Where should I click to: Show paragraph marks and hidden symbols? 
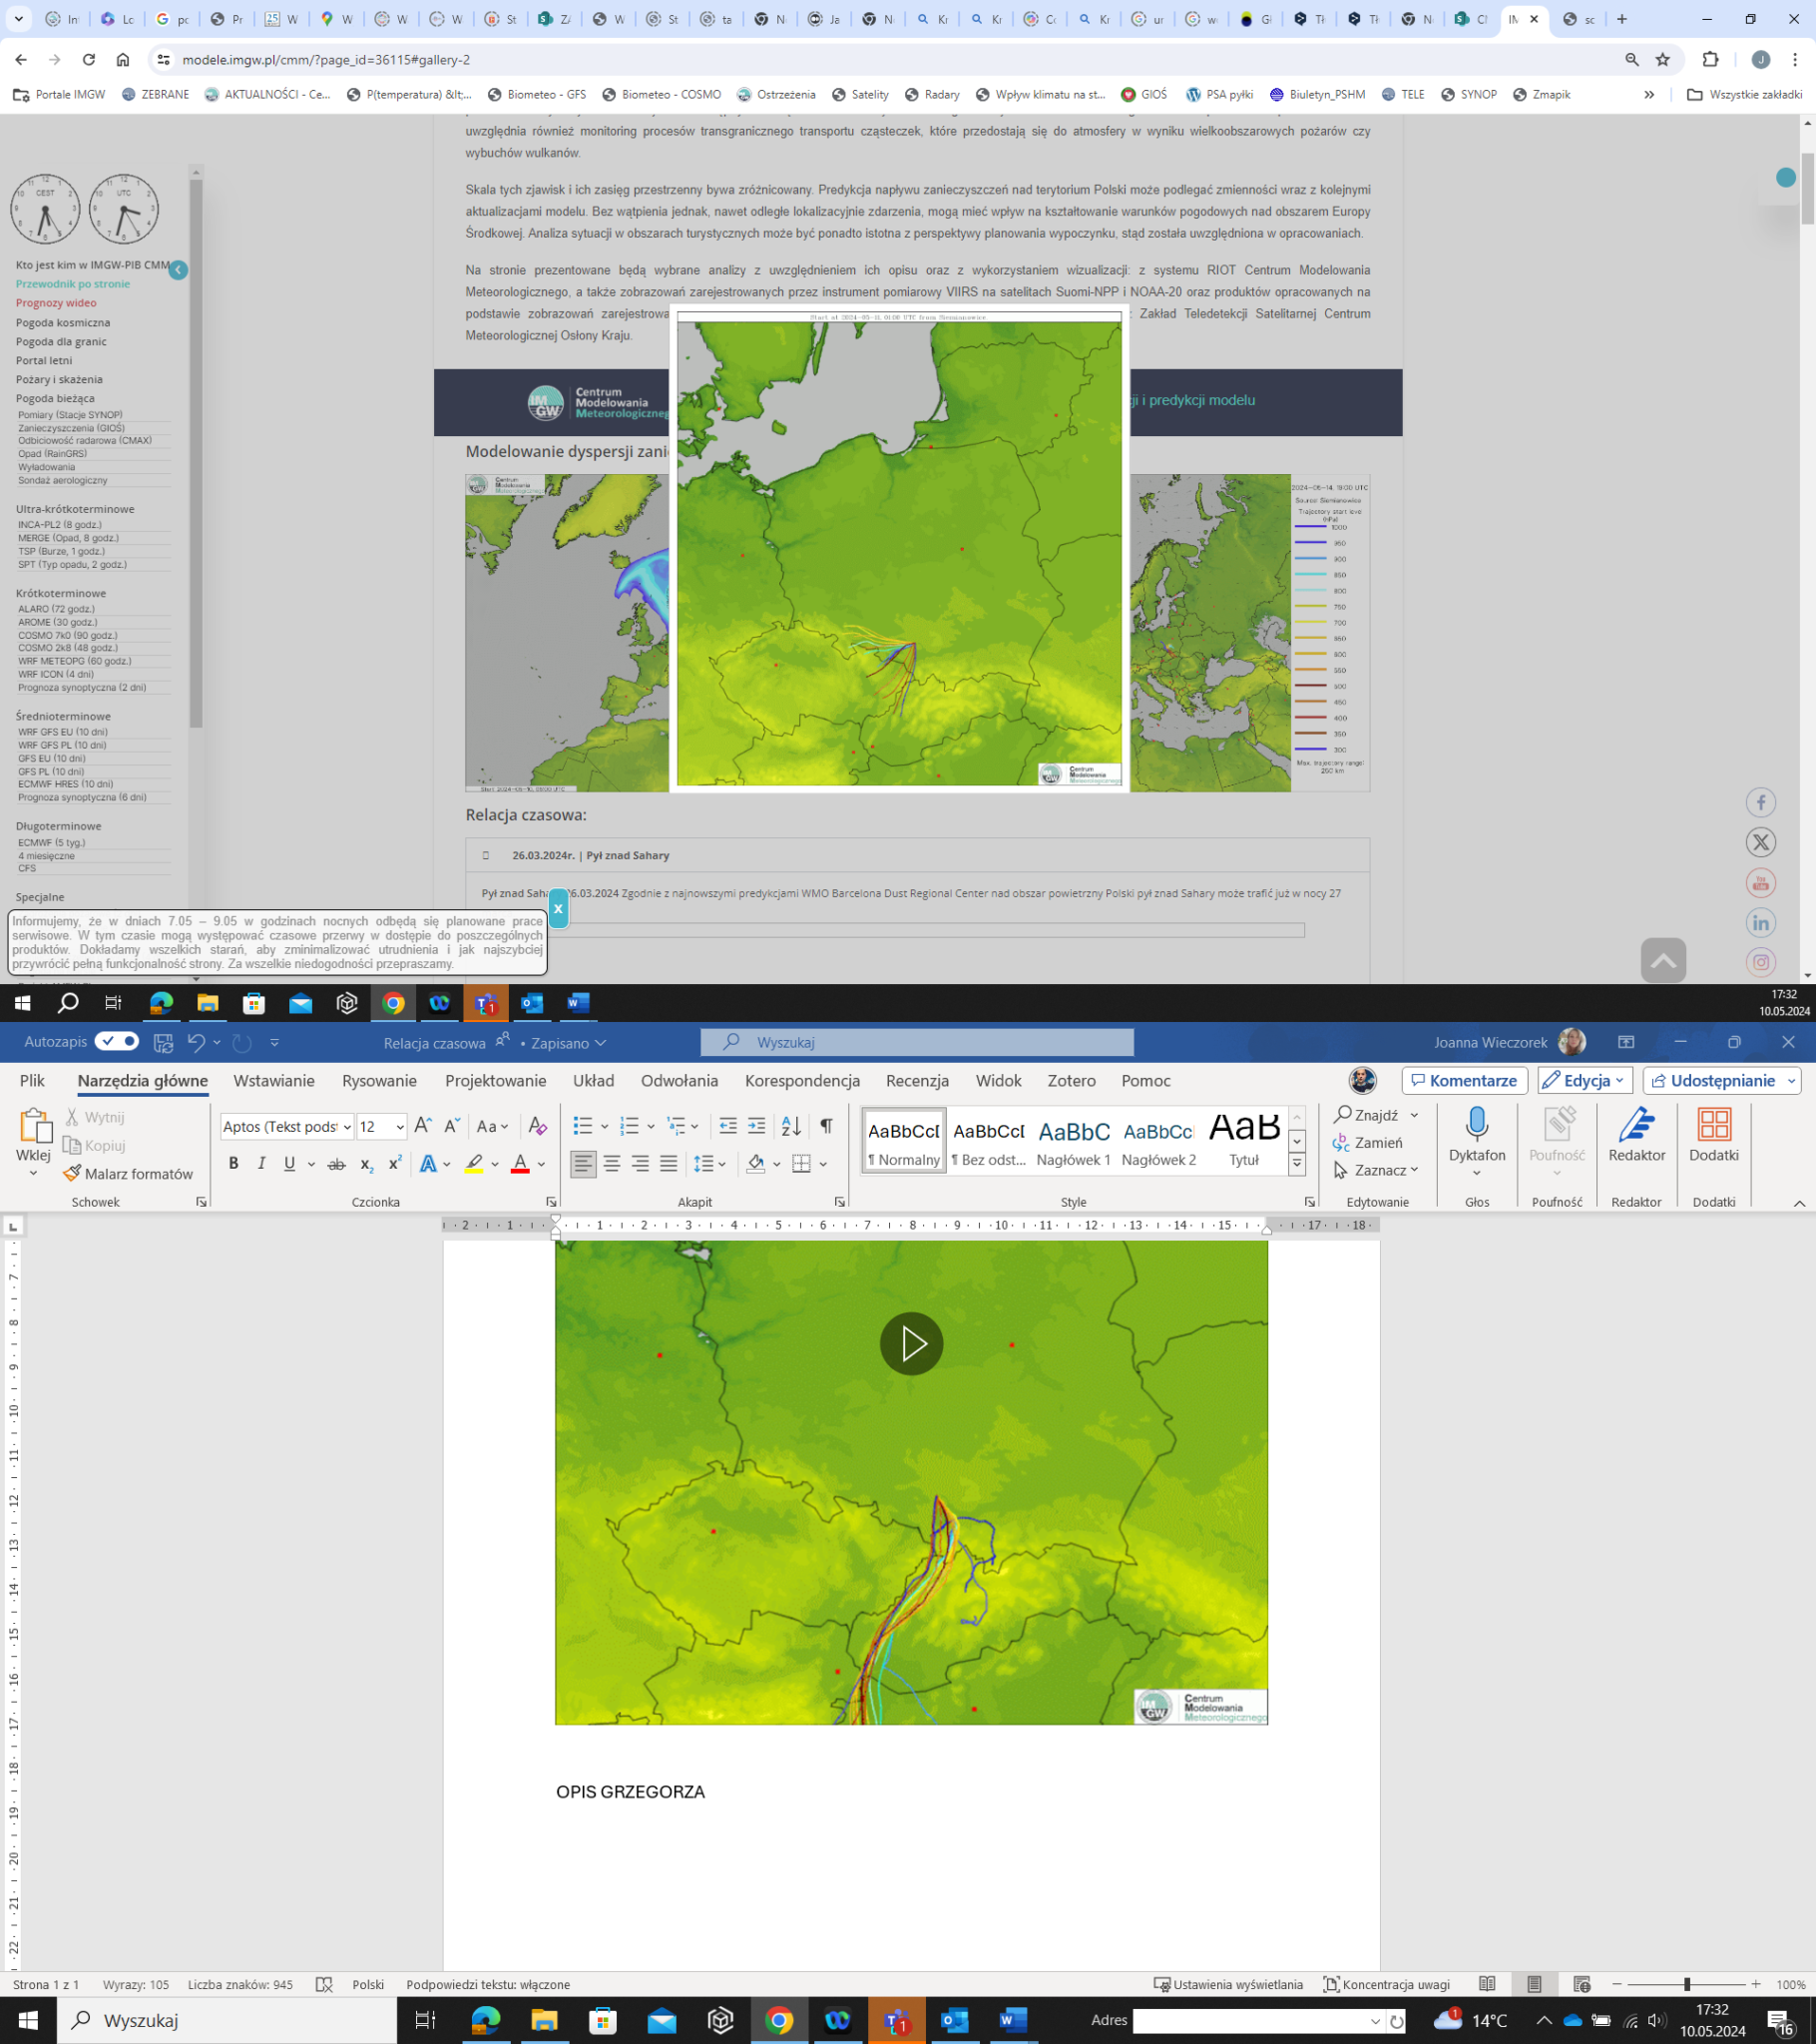(826, 1126)
